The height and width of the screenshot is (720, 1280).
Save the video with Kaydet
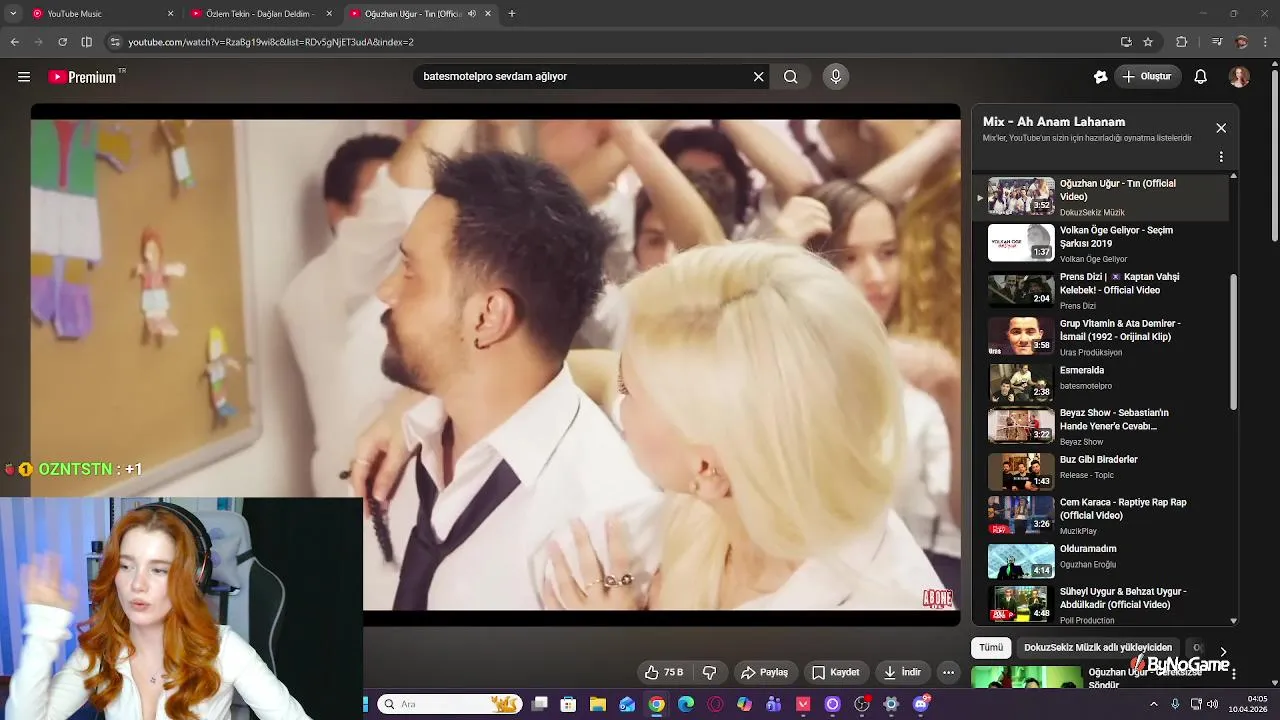point(835,673)
